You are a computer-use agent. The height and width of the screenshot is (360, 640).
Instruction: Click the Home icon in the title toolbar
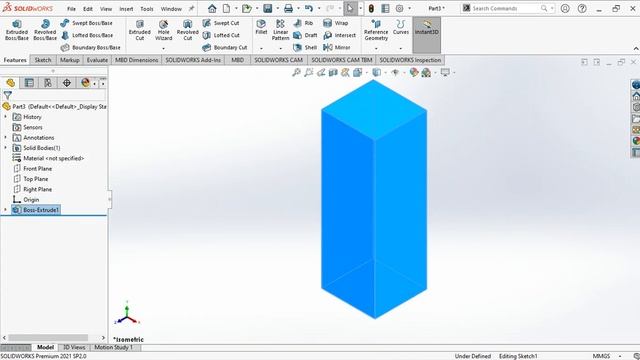click(212, 9)
